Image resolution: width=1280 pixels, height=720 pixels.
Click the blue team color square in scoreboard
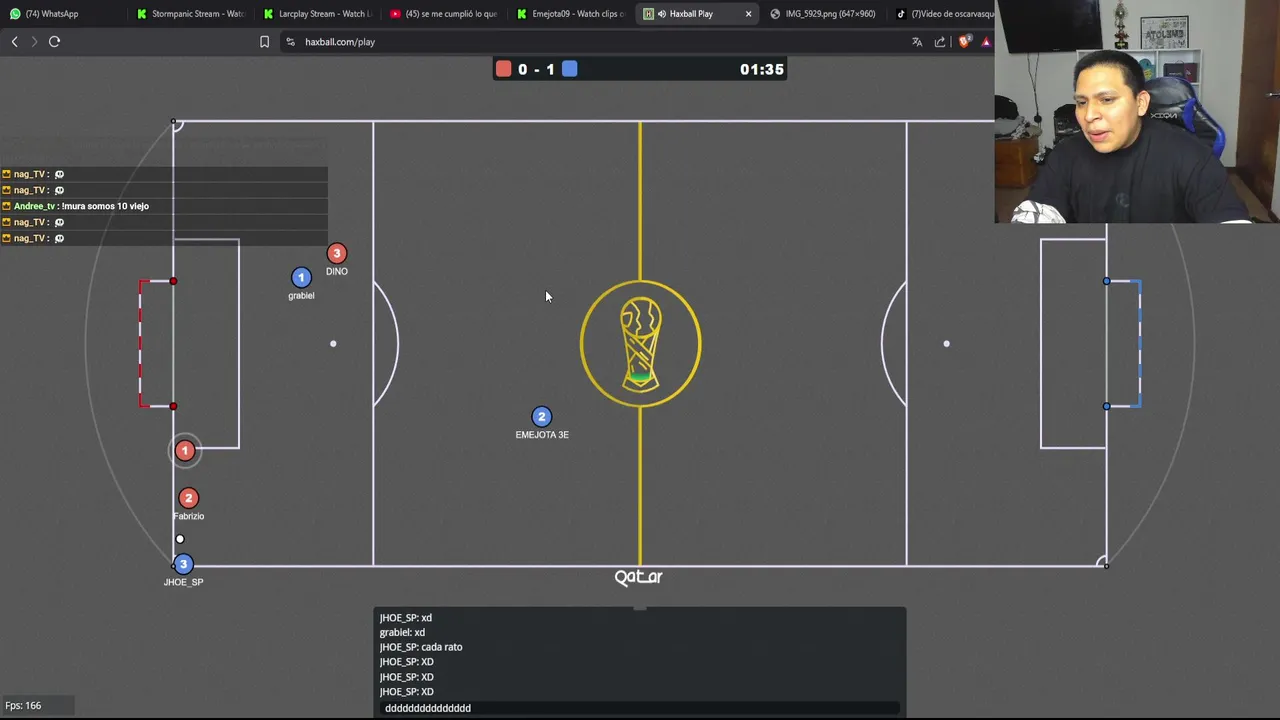pyautogui.click(x=569, y=69)
